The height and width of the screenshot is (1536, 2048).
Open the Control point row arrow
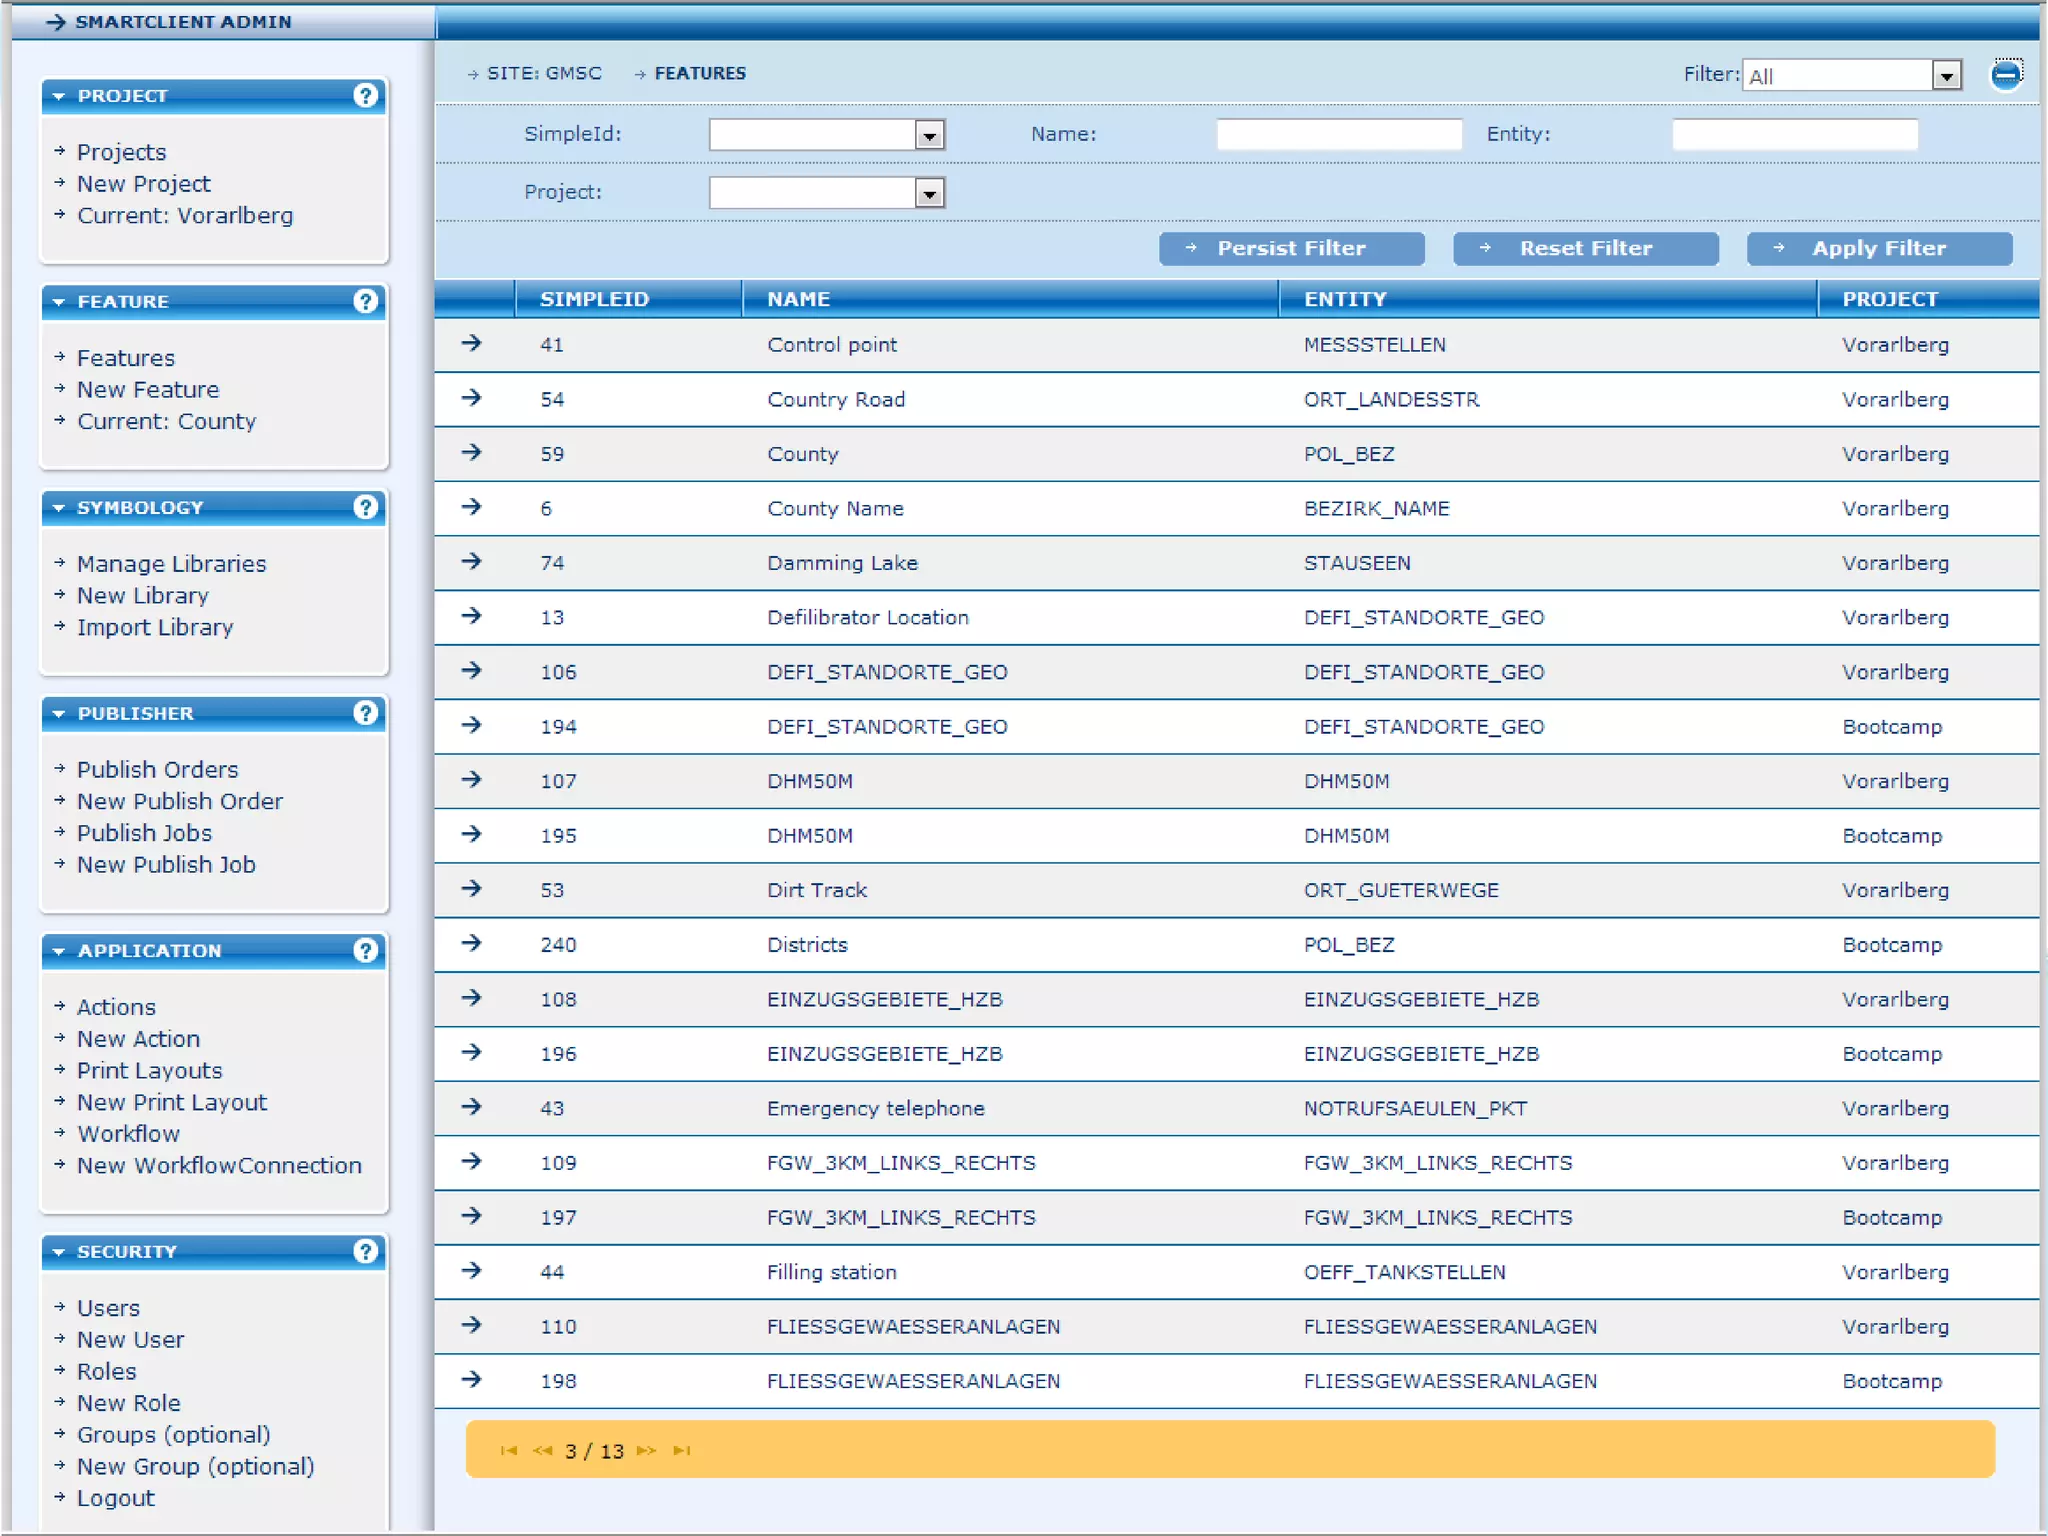[472, 344]
